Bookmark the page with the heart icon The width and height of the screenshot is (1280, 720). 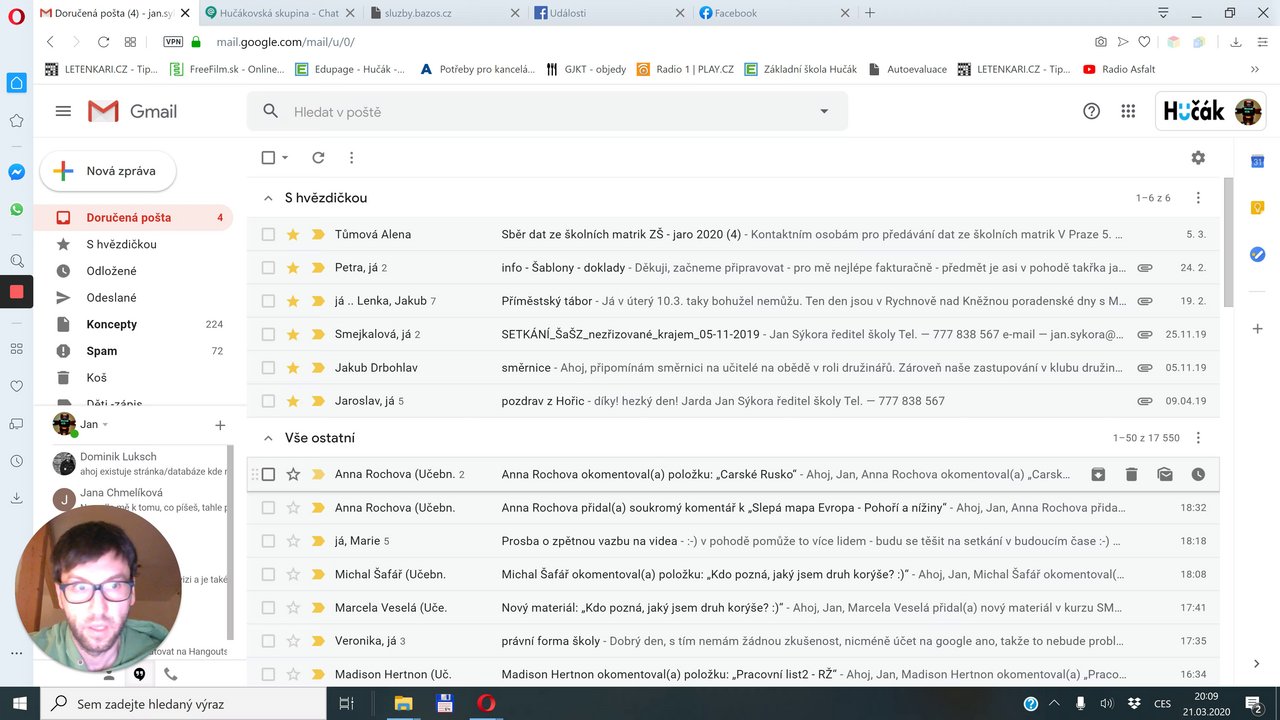pos(1144,42)
